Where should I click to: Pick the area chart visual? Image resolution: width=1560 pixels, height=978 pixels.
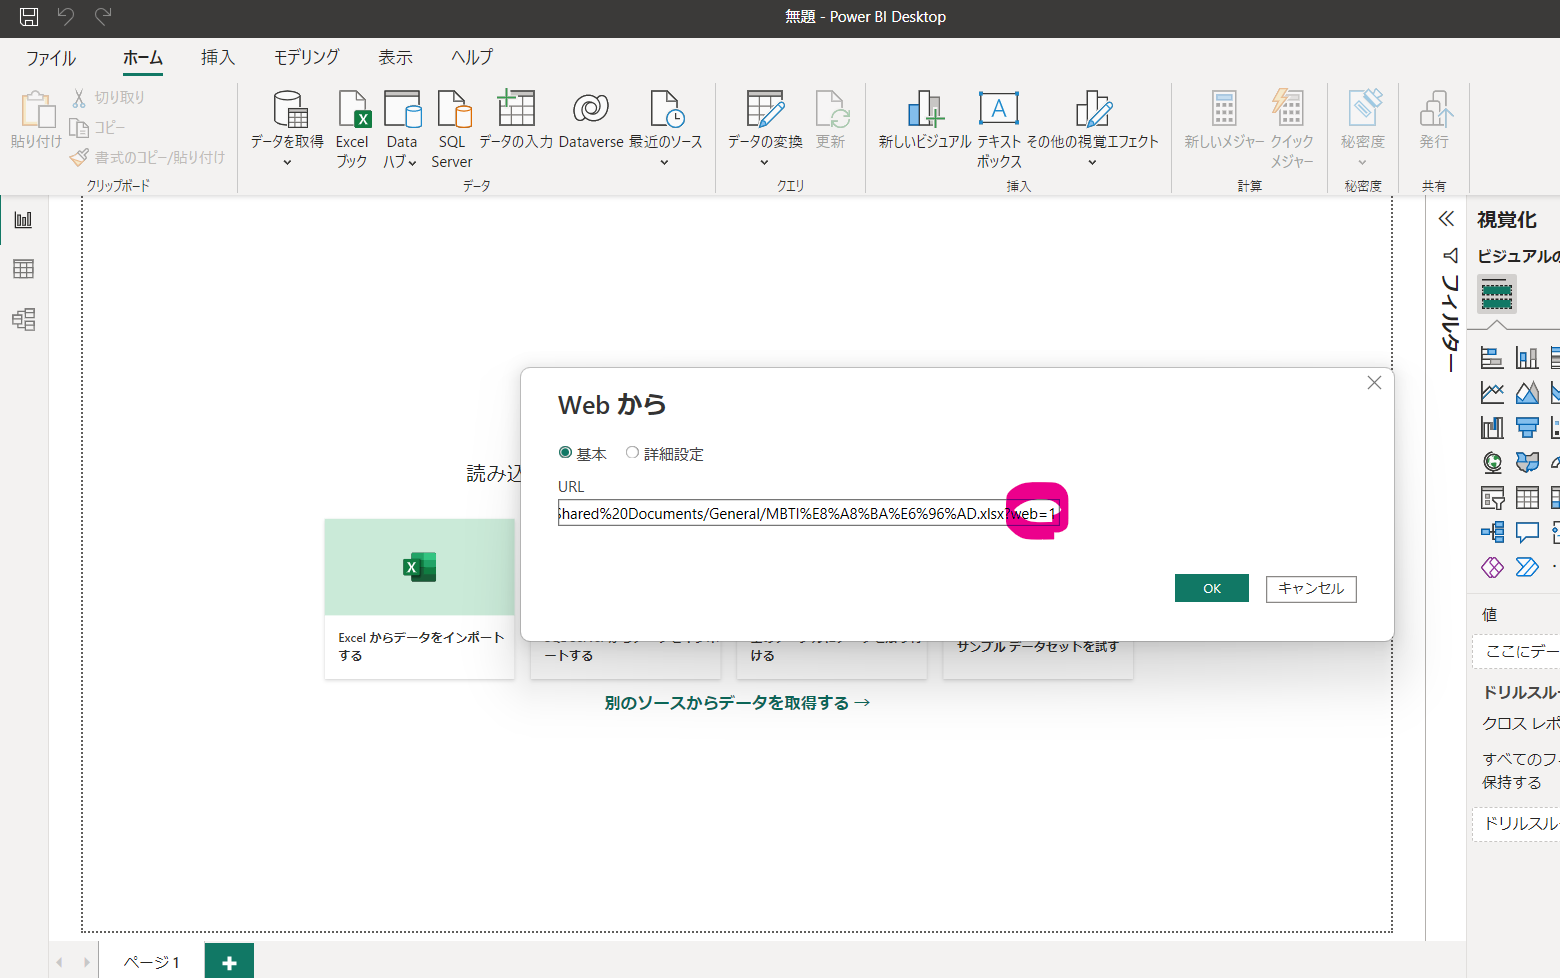point(1527,393)
